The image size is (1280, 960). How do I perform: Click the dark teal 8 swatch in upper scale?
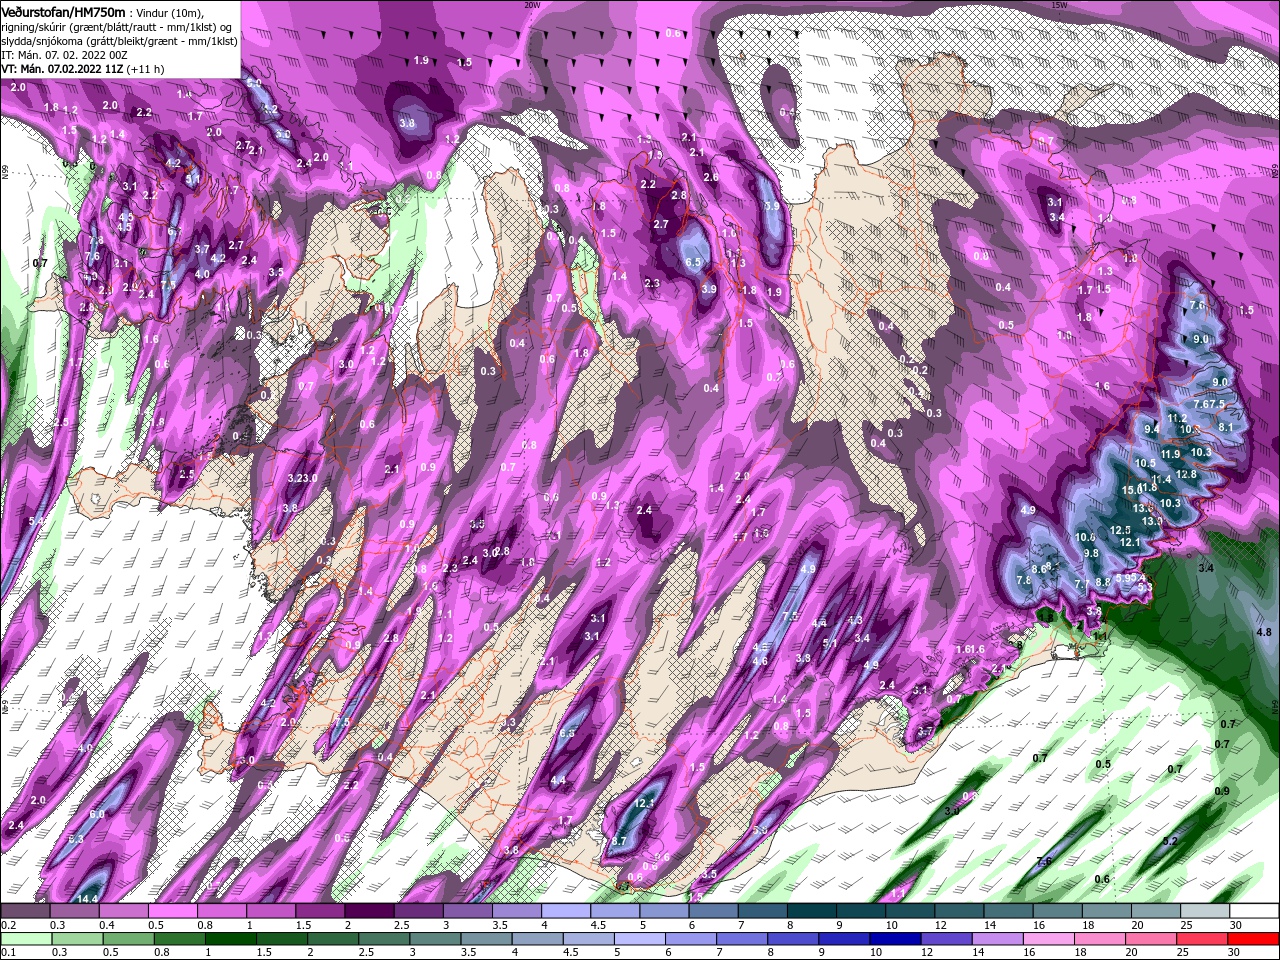tap(812, 911)
